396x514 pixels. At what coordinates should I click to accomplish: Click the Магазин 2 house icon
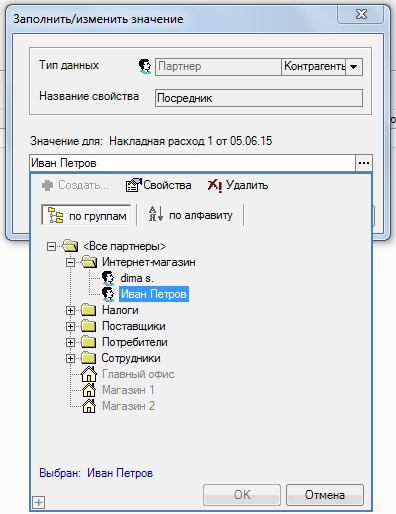coord(89,406)
